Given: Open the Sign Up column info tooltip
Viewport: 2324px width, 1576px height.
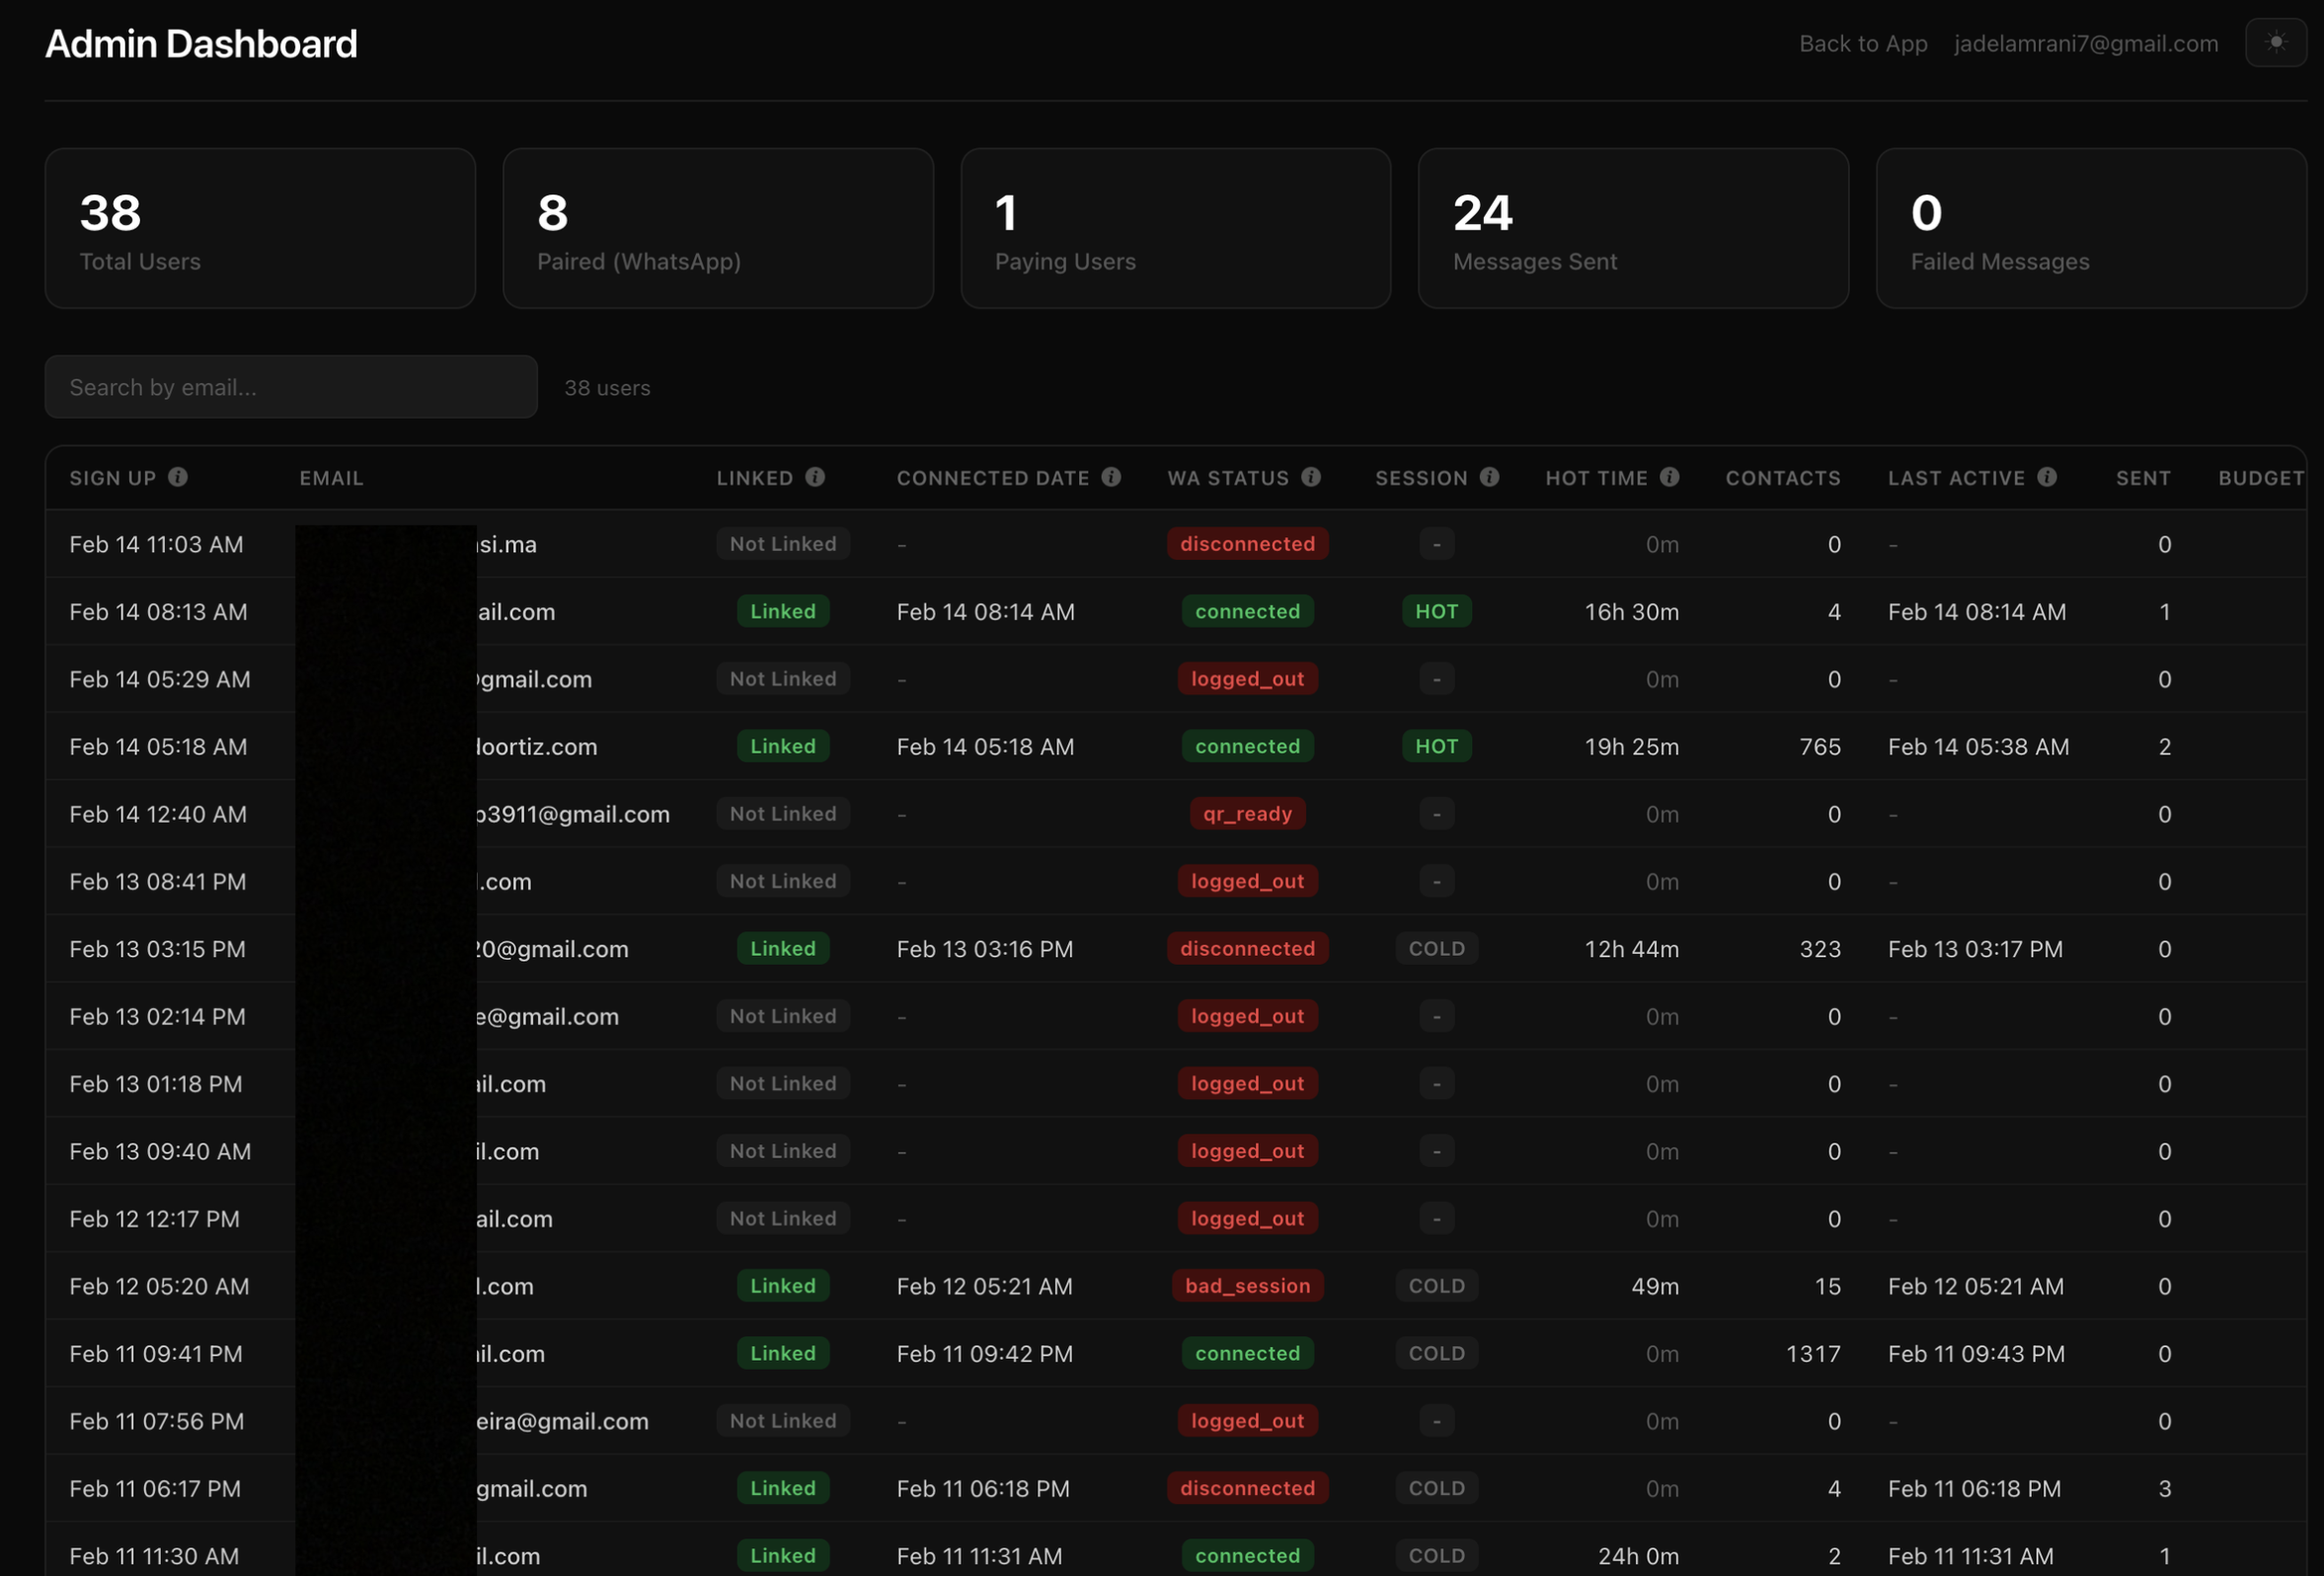Looking at the screenshot, I should (x=179, y=477).
